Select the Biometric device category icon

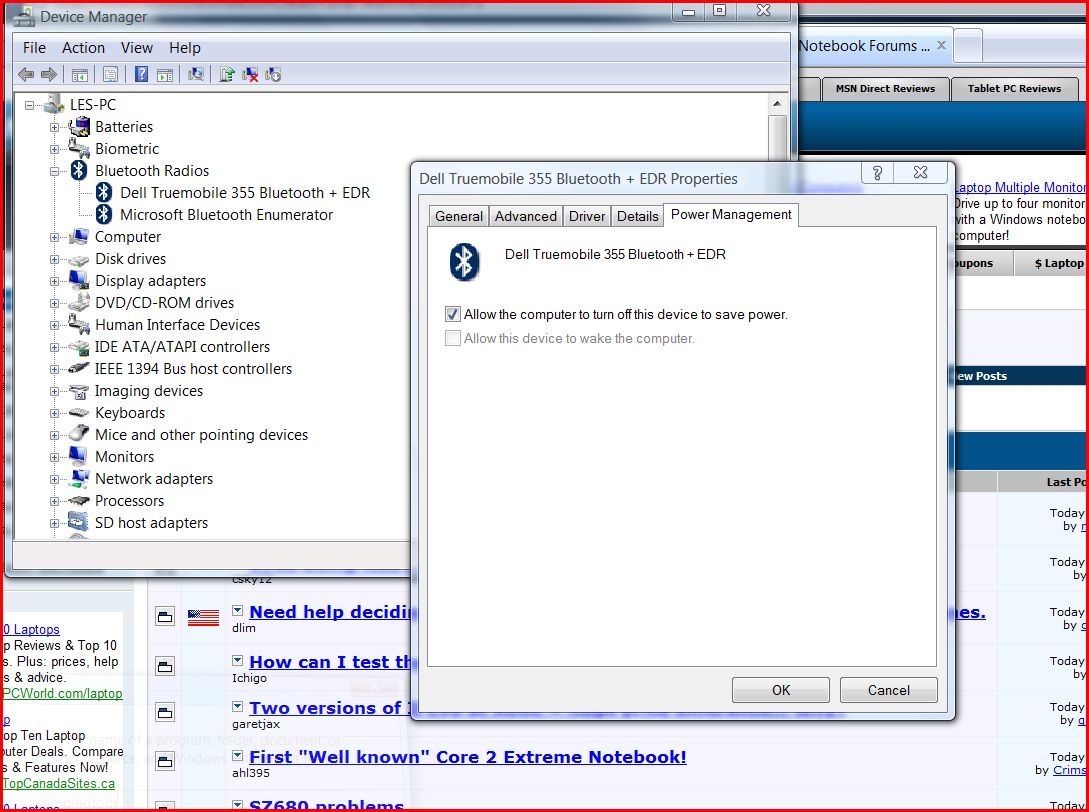tap(79, 148)
